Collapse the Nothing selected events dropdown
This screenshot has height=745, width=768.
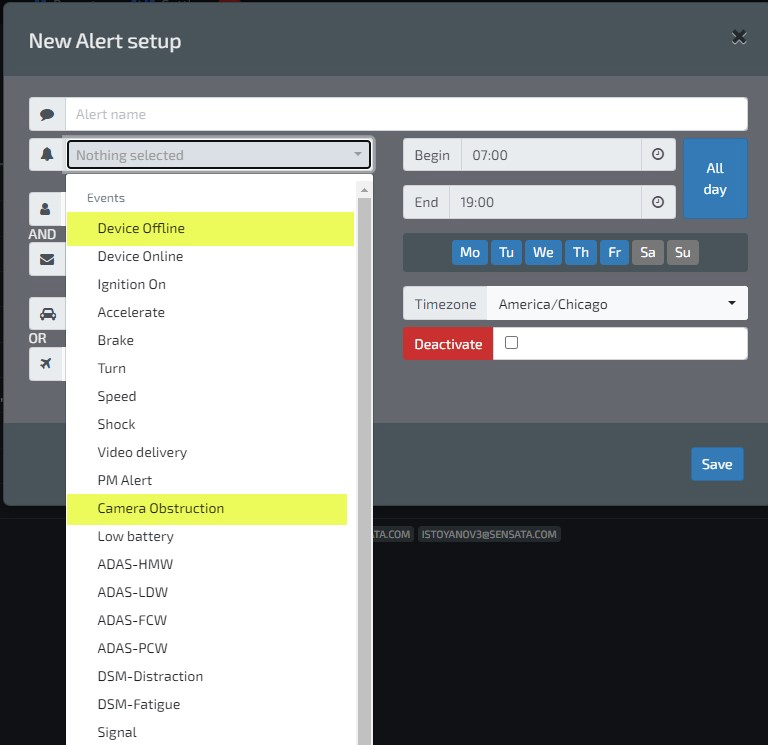click(219, 155)
